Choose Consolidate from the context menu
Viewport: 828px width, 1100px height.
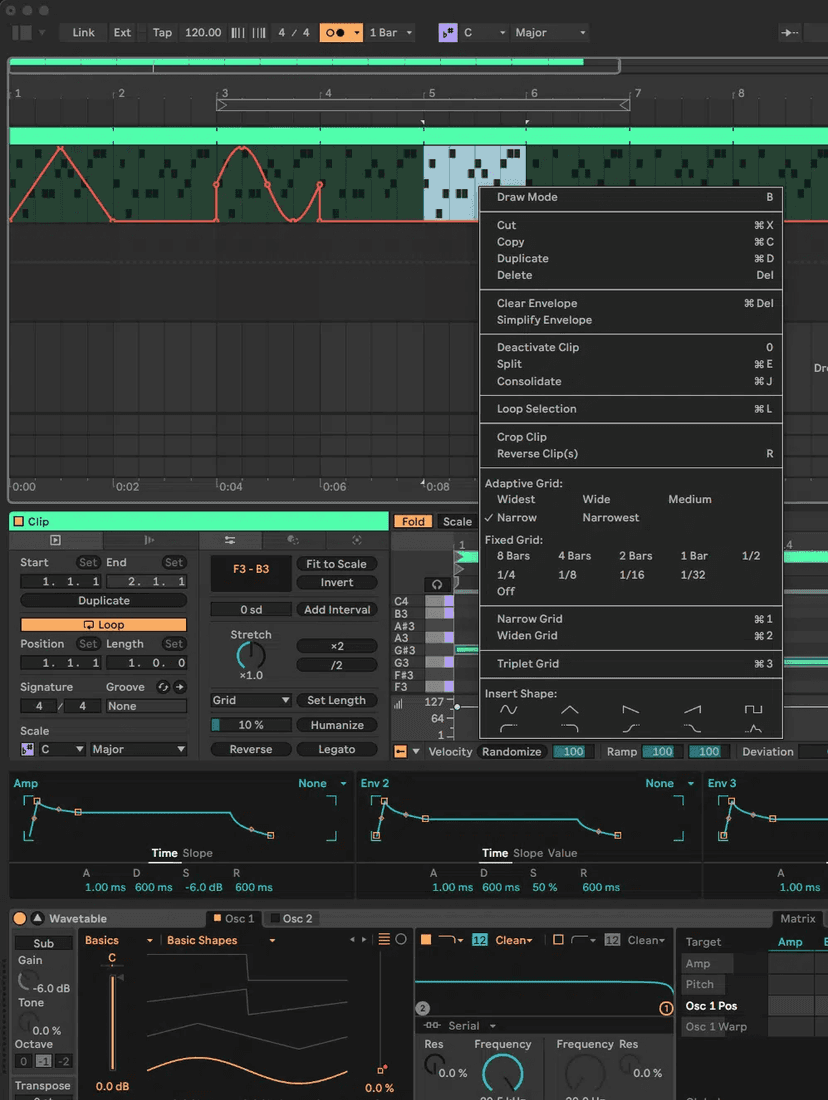coord(528,382)
